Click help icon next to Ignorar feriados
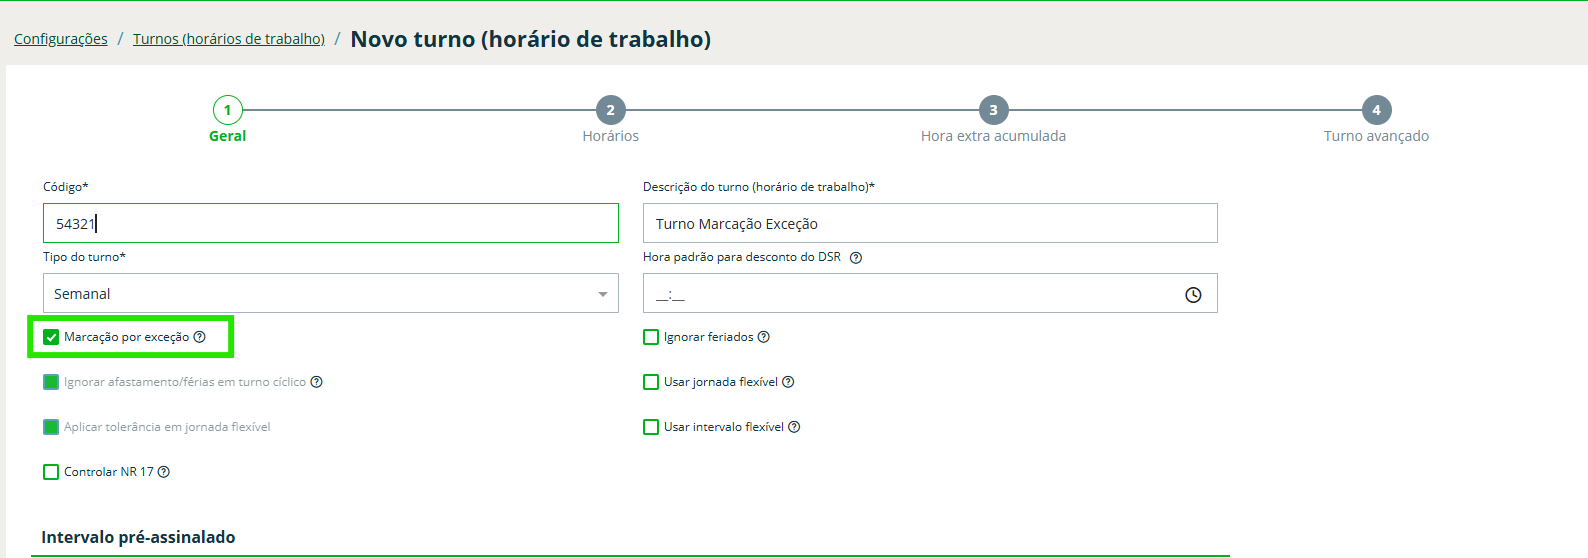1588x558 pixels. 764,337
